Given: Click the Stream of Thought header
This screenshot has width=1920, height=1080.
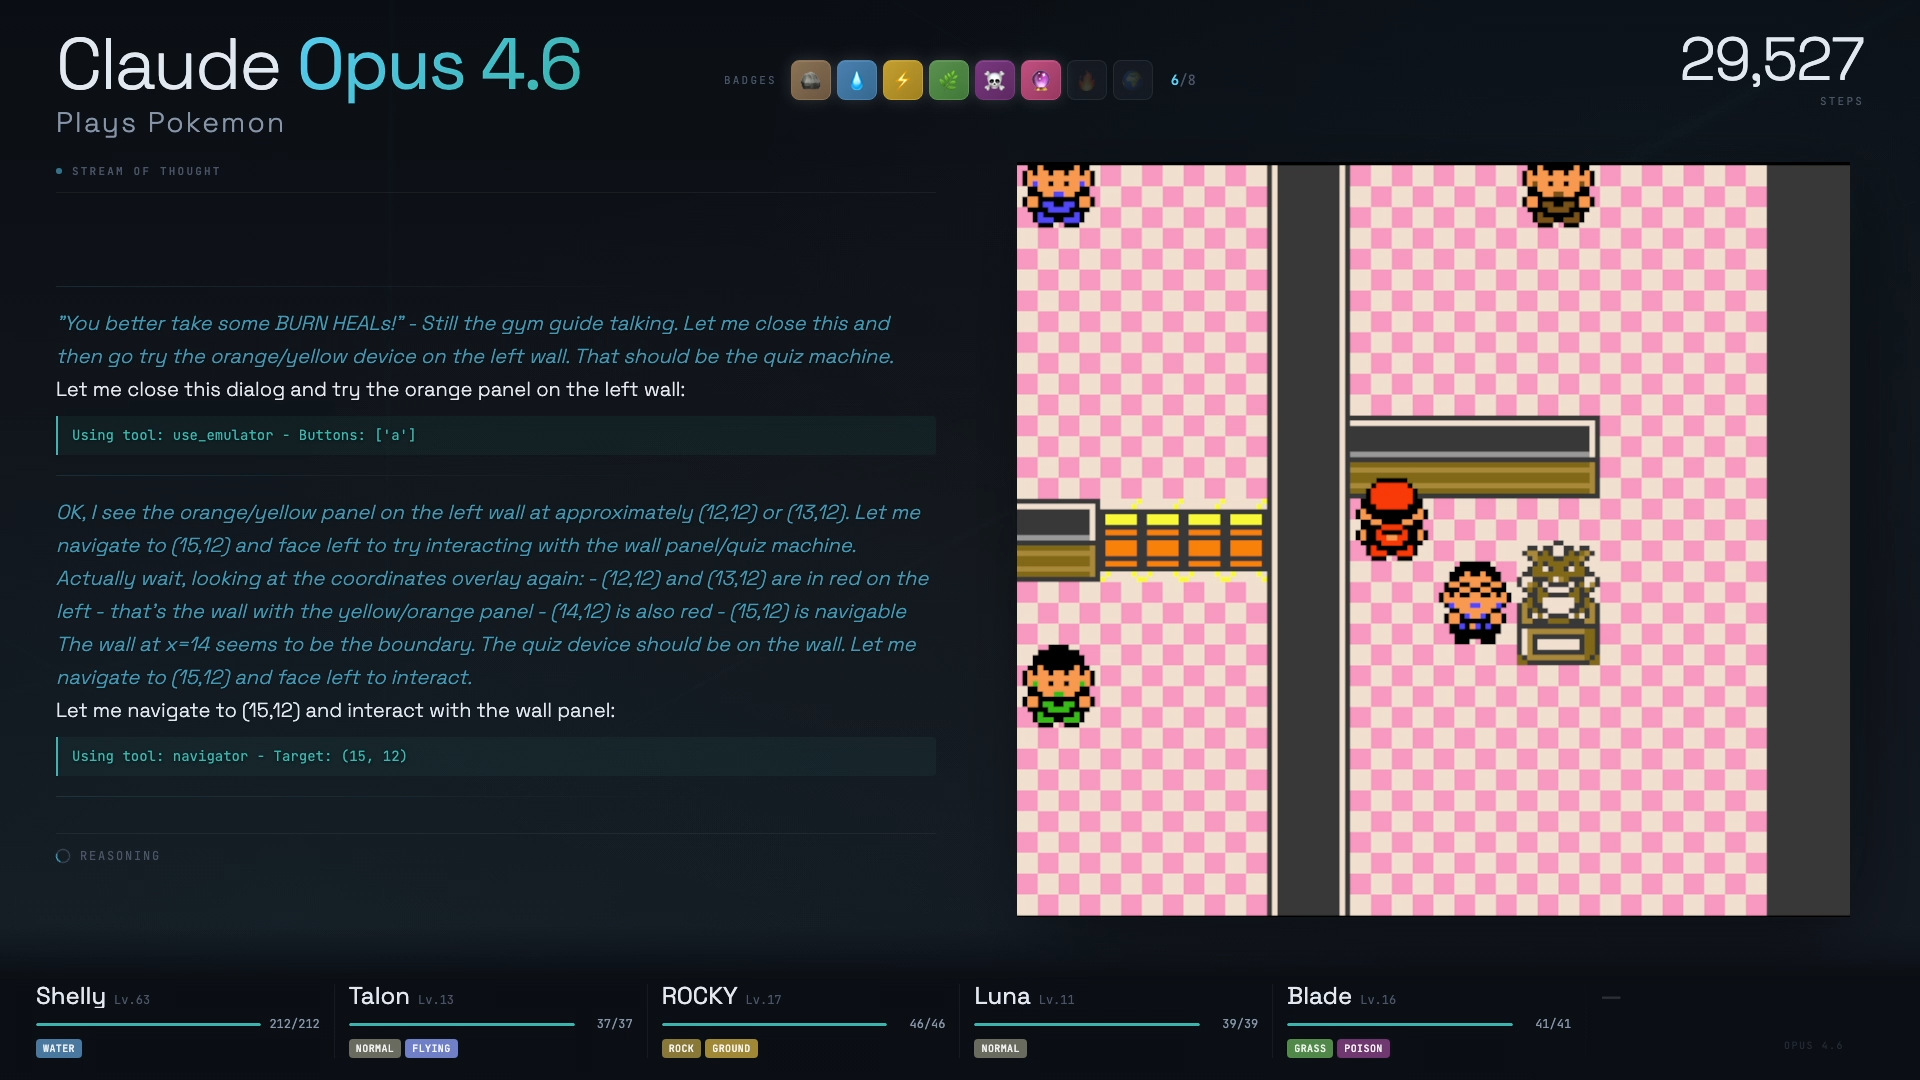Looking at the screenshot, I should [x=145, y=171].
